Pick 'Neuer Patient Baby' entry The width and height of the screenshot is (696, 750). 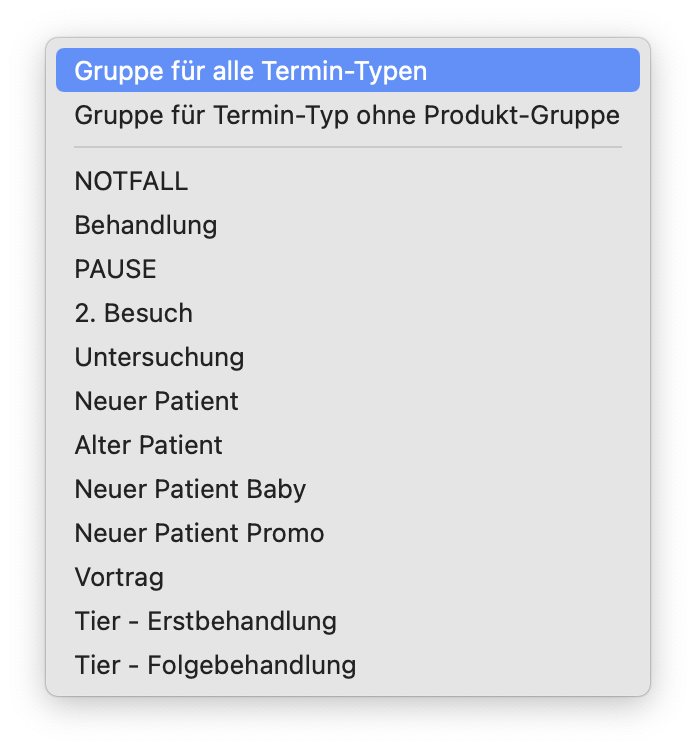pyautogui.click(x=190, y=489)
